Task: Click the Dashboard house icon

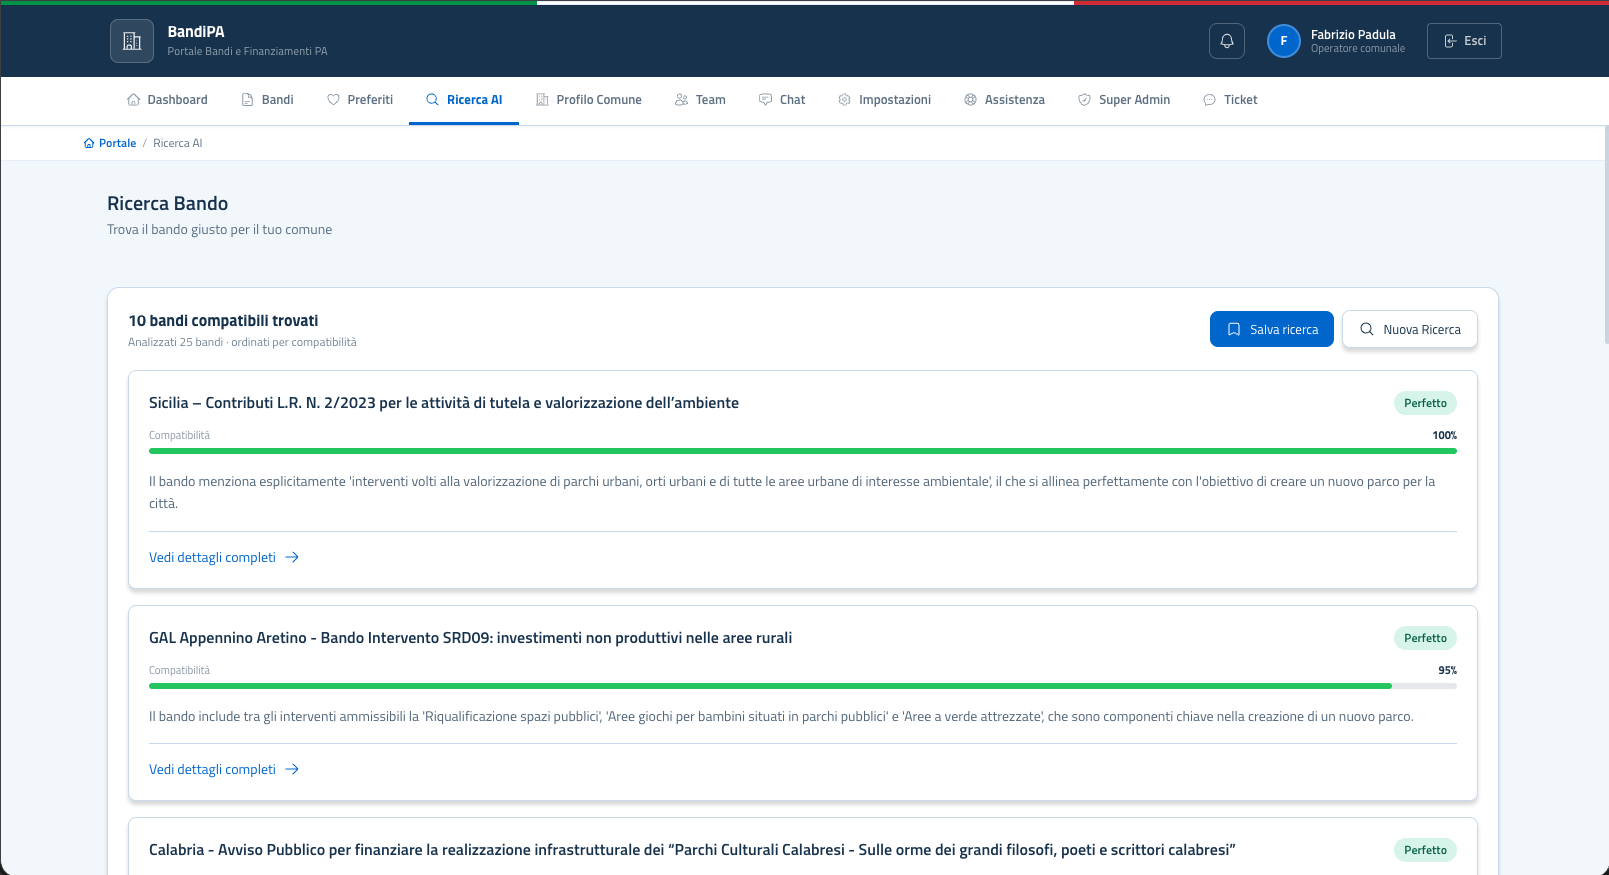Action: [x=133, y=100]
